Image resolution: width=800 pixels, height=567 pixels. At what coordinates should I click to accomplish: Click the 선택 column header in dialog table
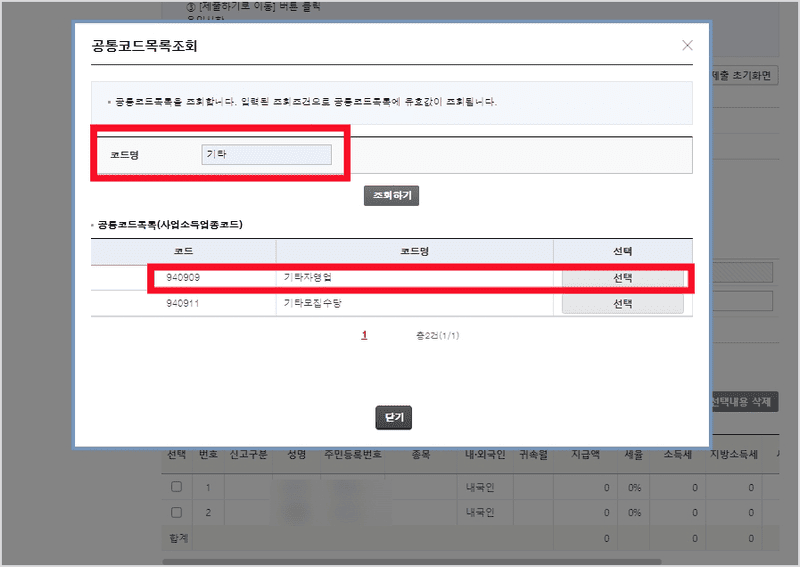622,251
